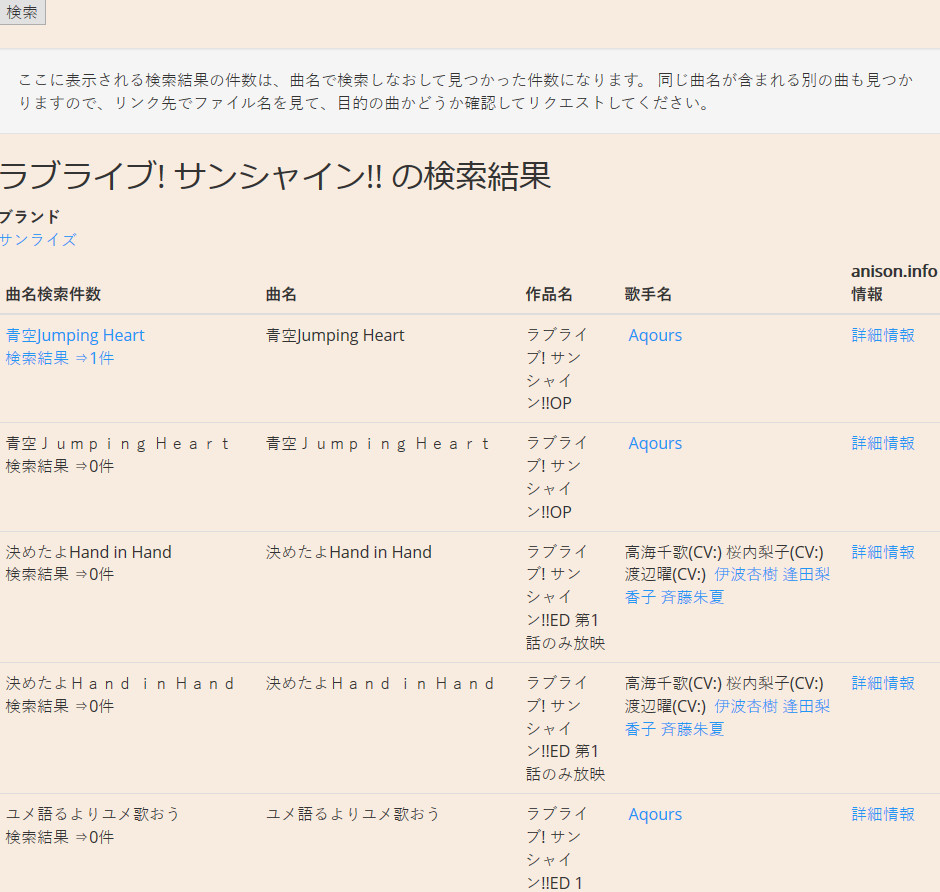Click the 歌手名 column header

click(647, 294)
